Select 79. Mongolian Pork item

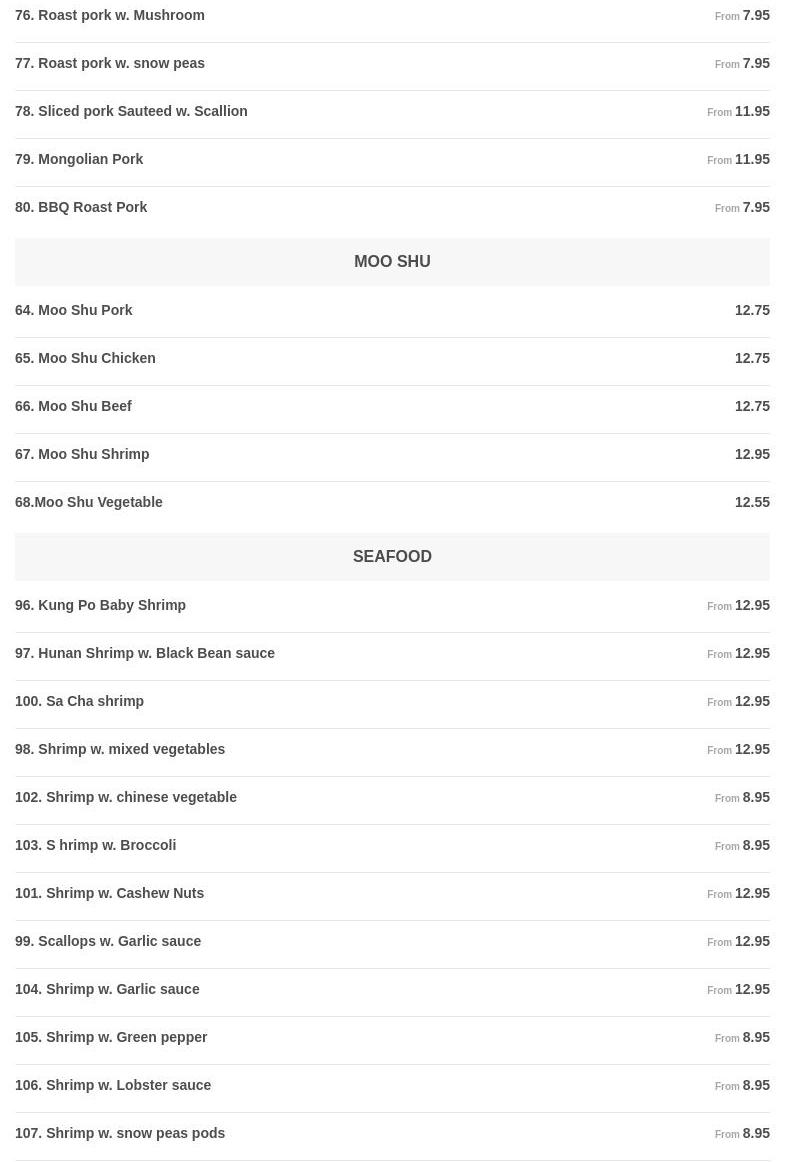click(x=79, y=160)
